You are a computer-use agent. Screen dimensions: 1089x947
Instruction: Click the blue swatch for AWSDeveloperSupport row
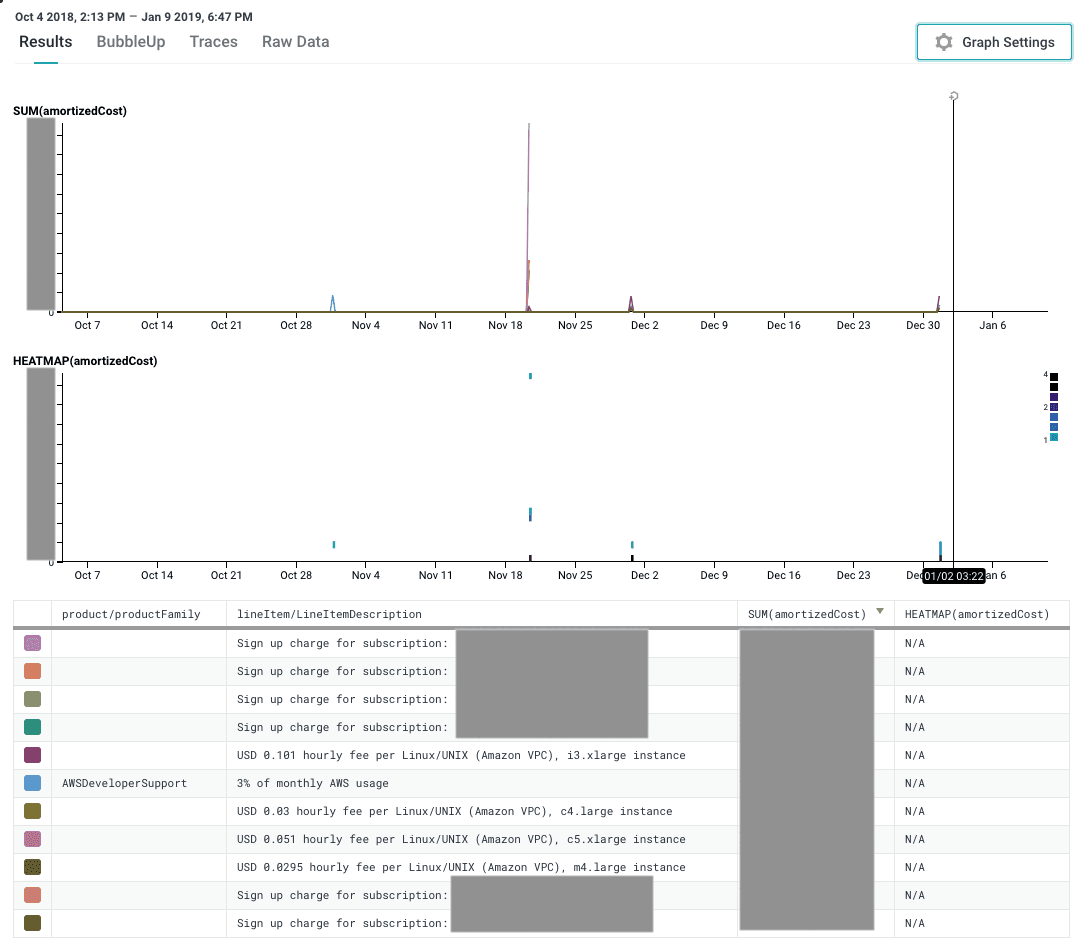[x=33, y=783]
